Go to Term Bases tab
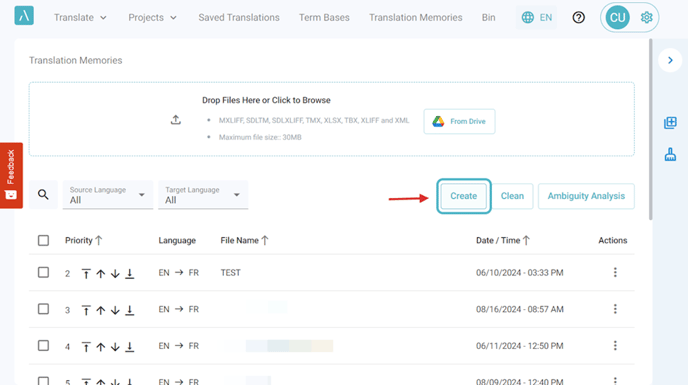 pos(324,18)
